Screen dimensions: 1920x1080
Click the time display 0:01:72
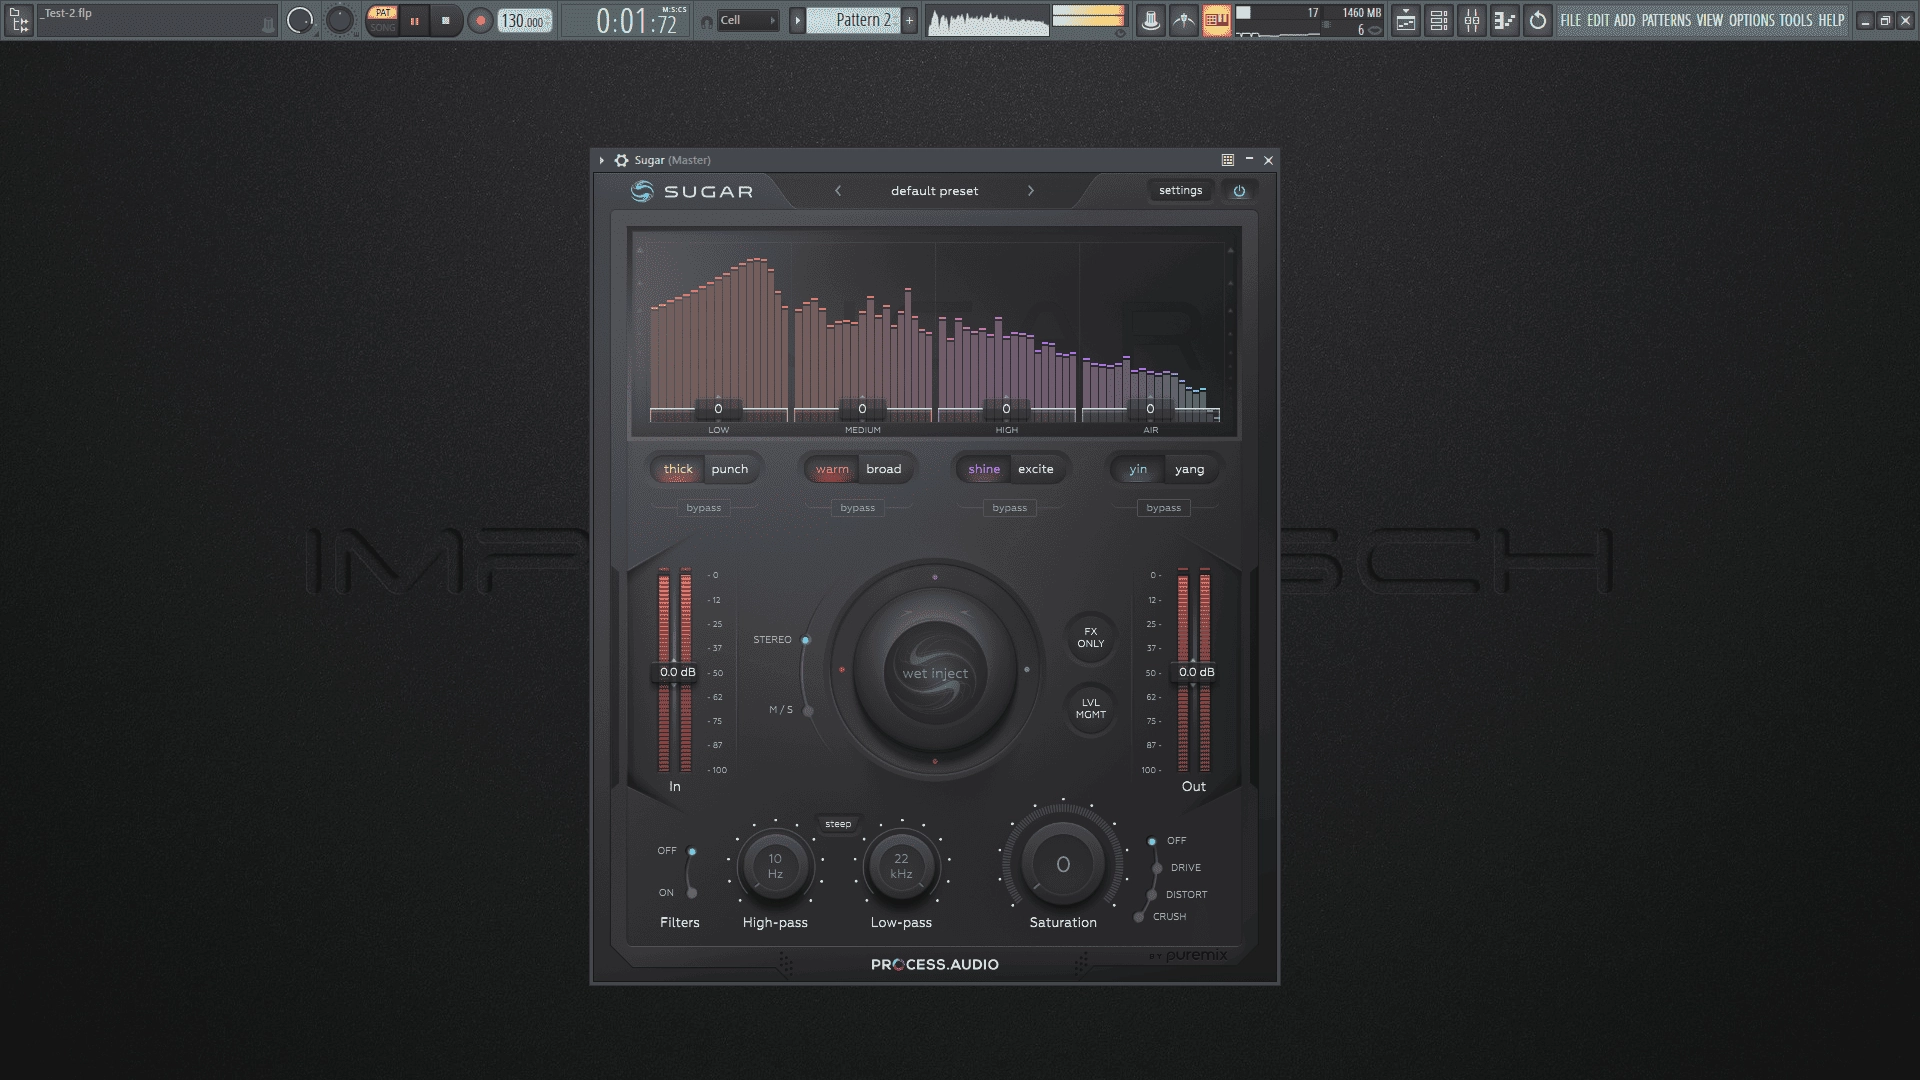tap(637, 20)
